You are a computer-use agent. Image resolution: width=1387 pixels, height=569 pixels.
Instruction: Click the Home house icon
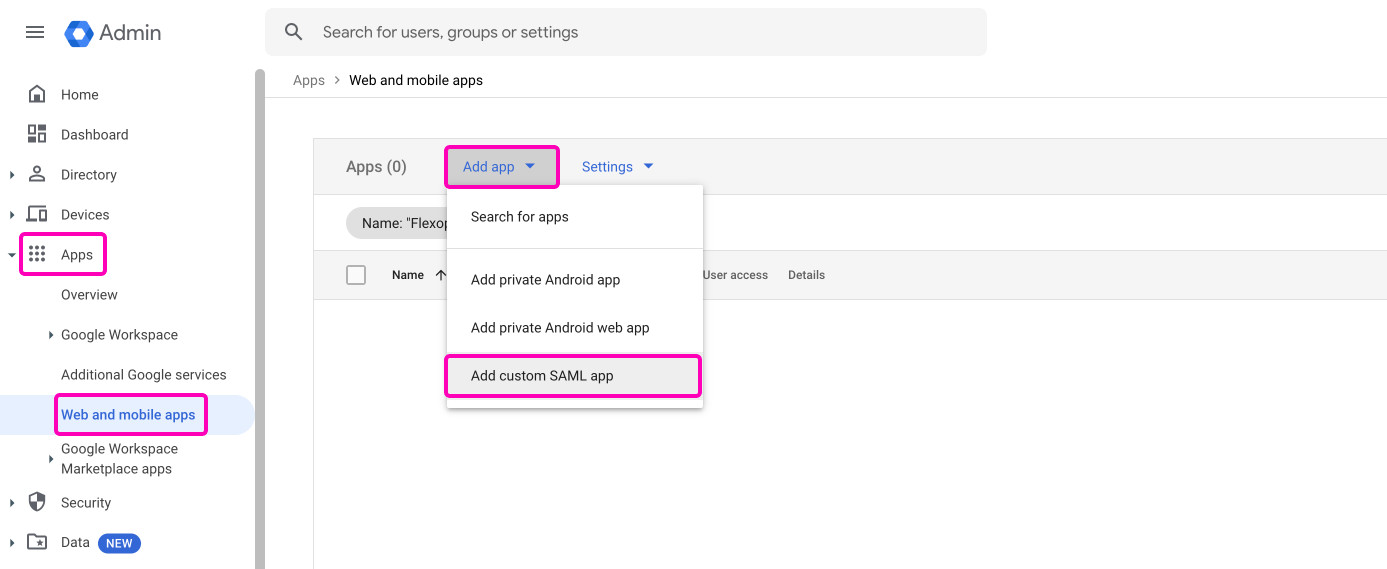[37, 94]
